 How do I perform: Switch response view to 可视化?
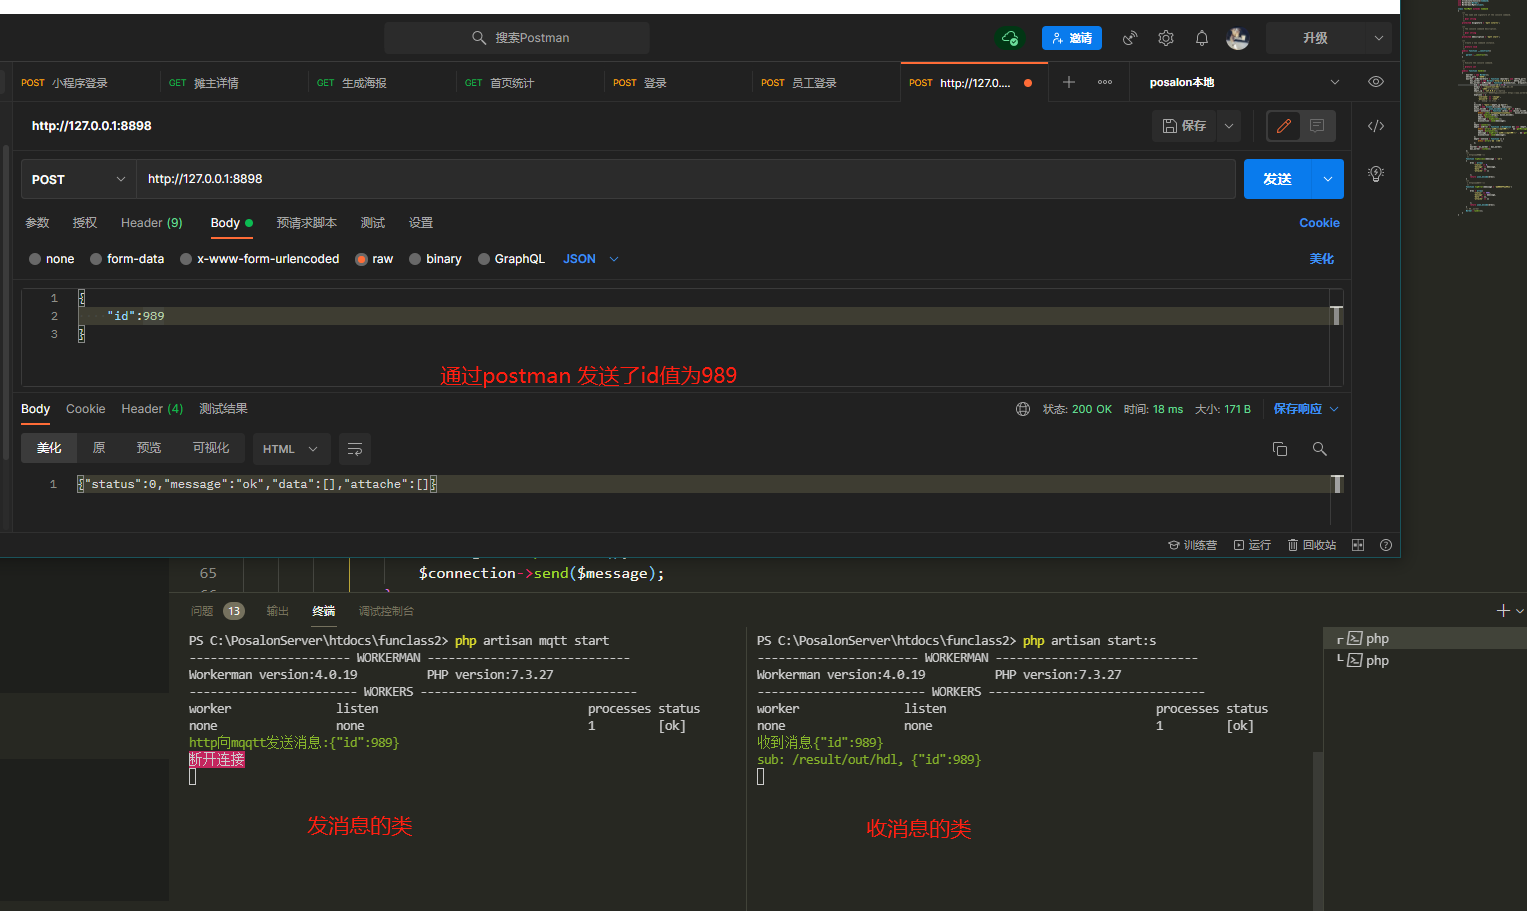coord(211,448)
